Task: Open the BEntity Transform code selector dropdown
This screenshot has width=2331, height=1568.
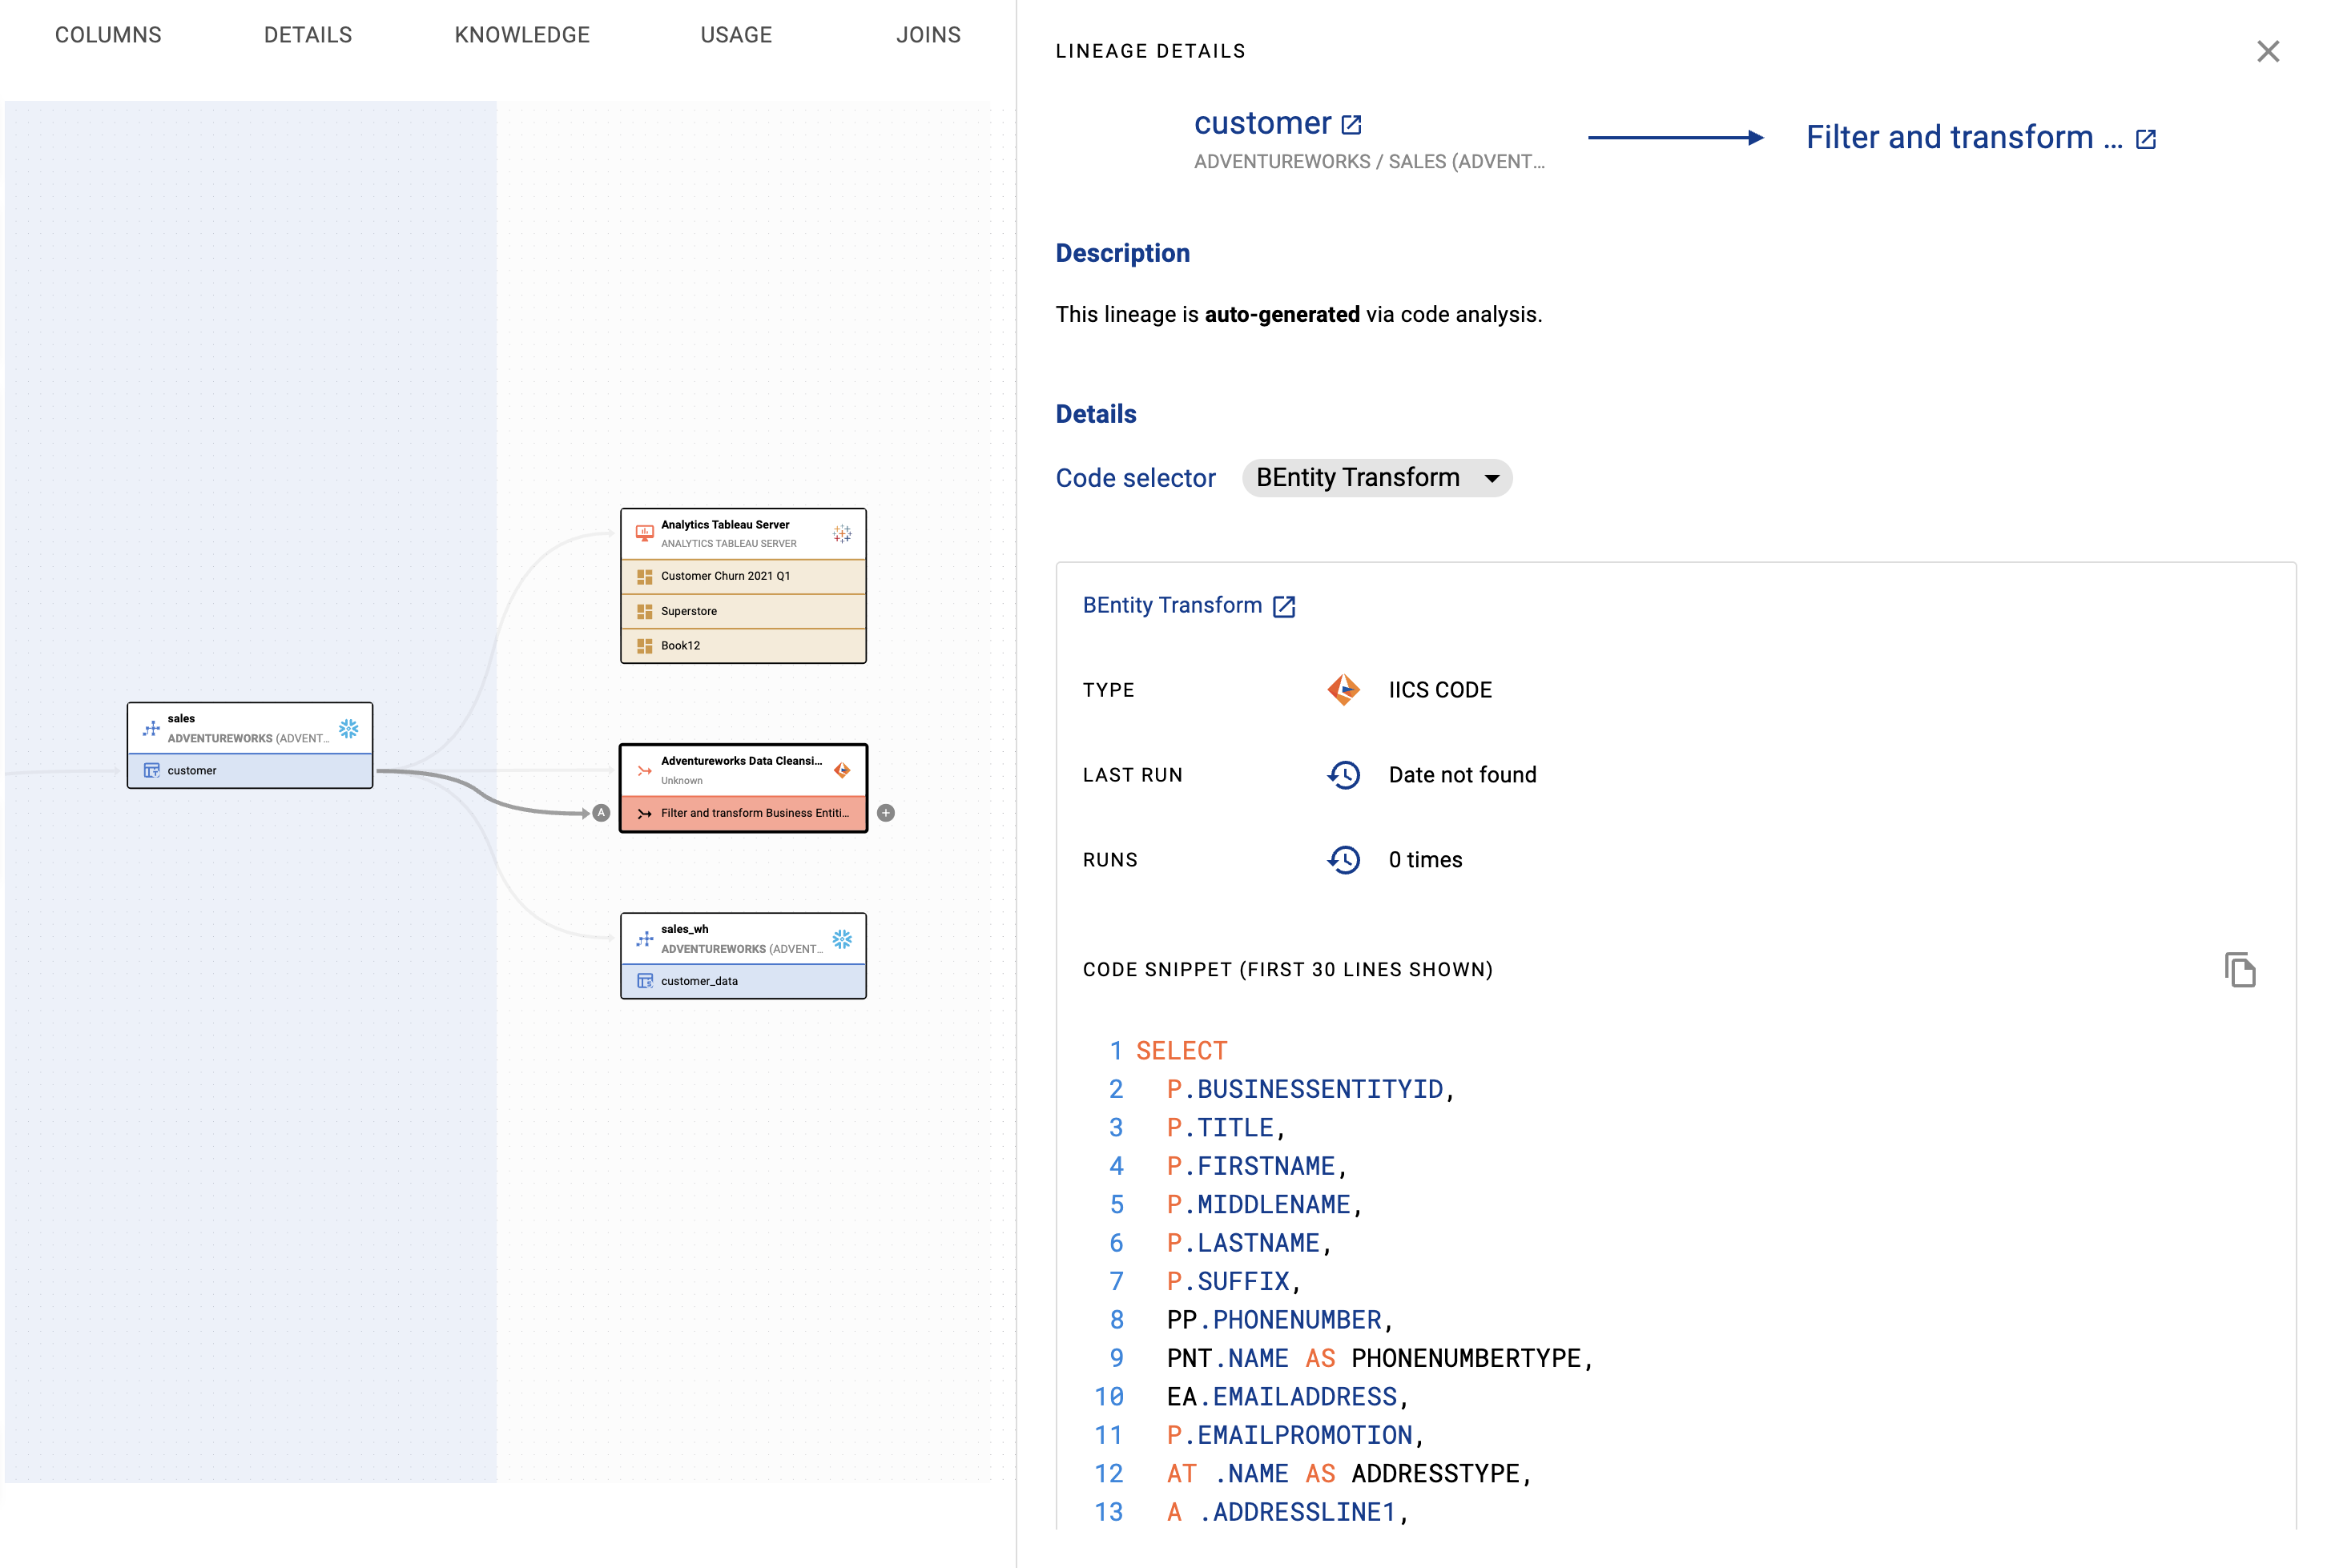Action: pos(1376,478)
